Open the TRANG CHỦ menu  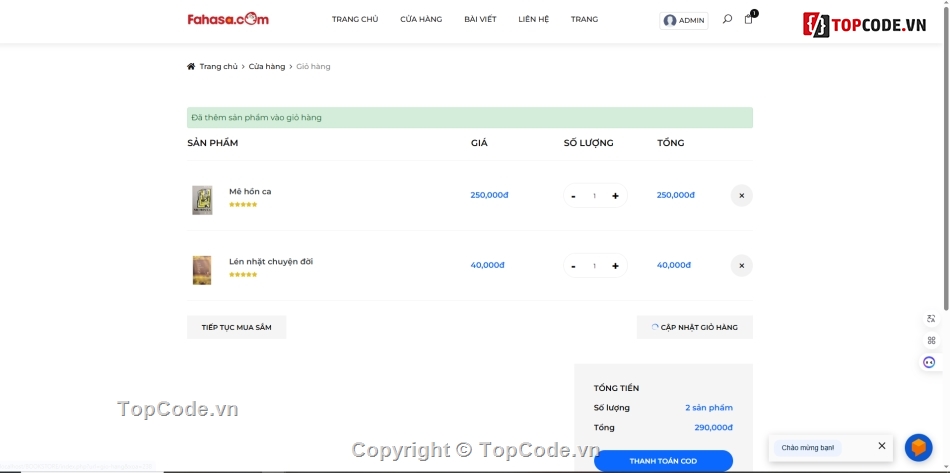pos(355,19)
